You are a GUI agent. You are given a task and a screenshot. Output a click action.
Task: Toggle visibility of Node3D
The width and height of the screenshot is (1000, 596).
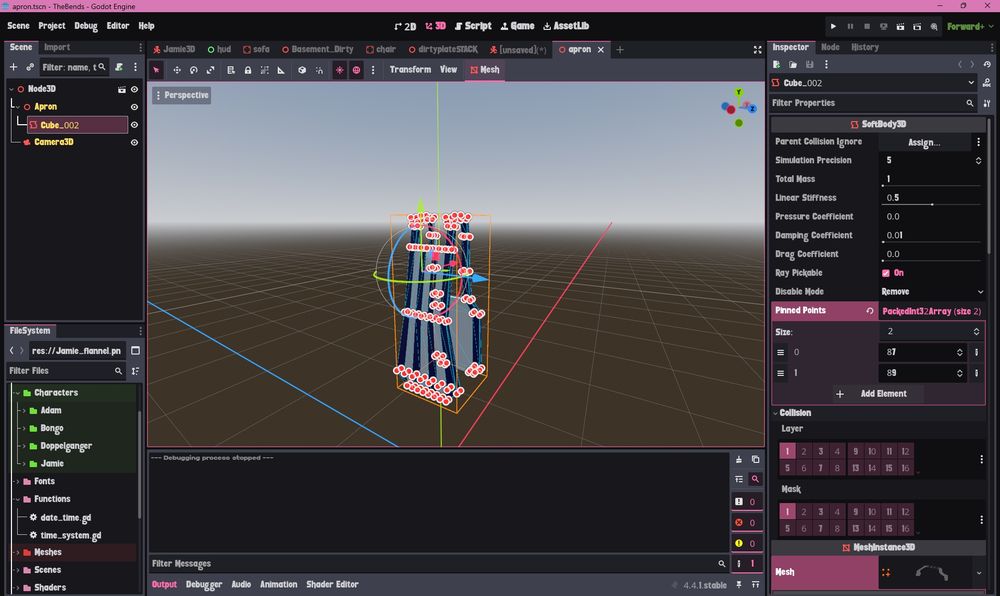[x=135, y=89]
